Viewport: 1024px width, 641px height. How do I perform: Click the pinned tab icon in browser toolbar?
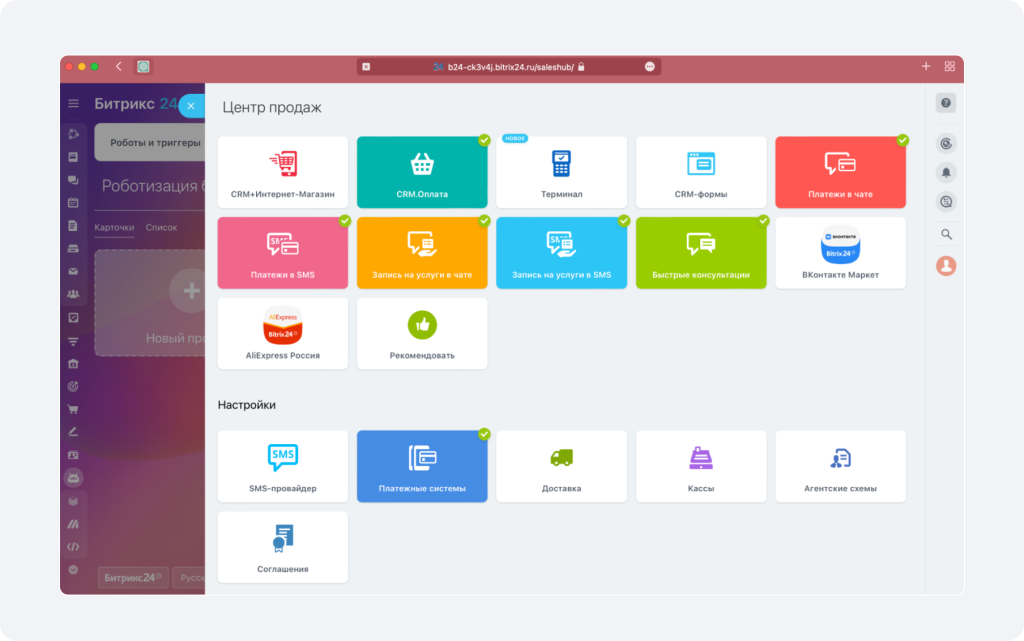(x=143, y=67)
